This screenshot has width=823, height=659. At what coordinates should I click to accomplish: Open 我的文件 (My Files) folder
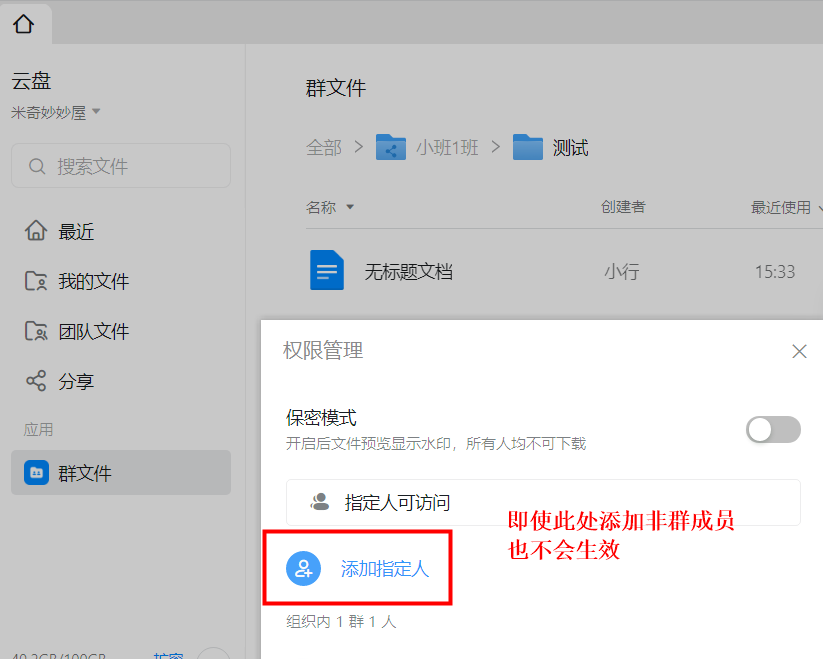[93, 282]
